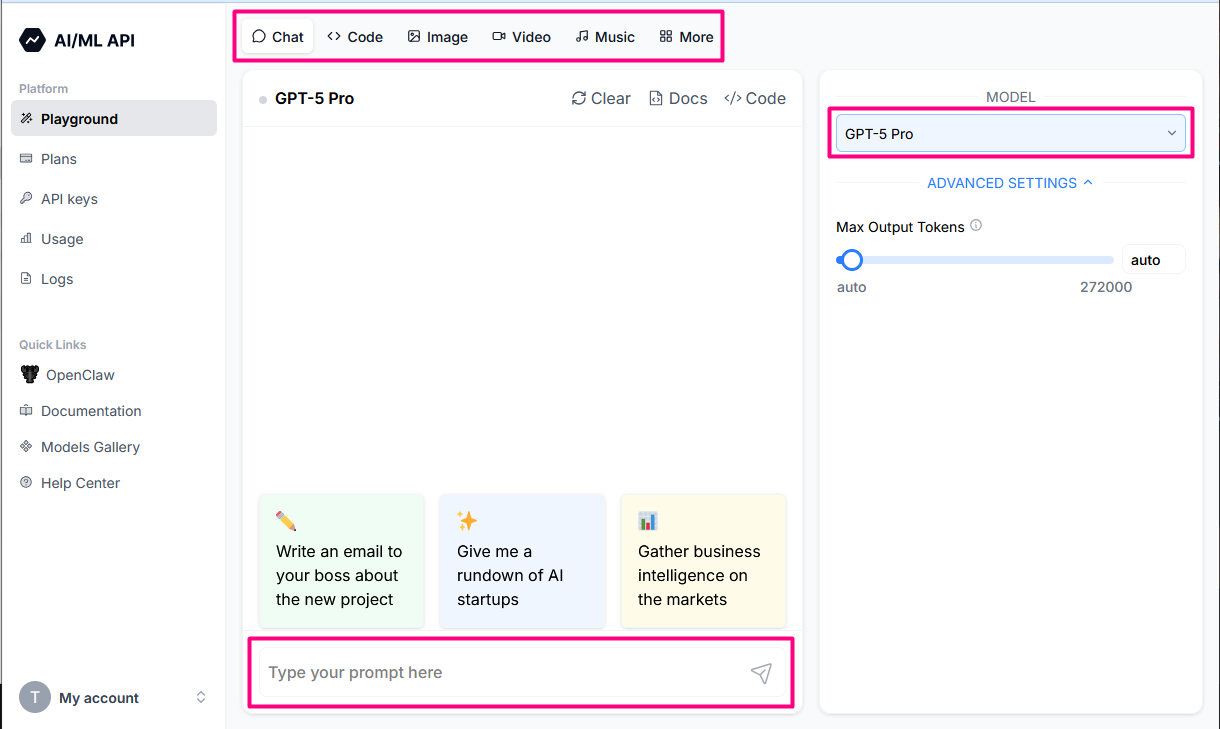
Task: Click the Video camera icon in tabs
Action: (x=499, y=37)
